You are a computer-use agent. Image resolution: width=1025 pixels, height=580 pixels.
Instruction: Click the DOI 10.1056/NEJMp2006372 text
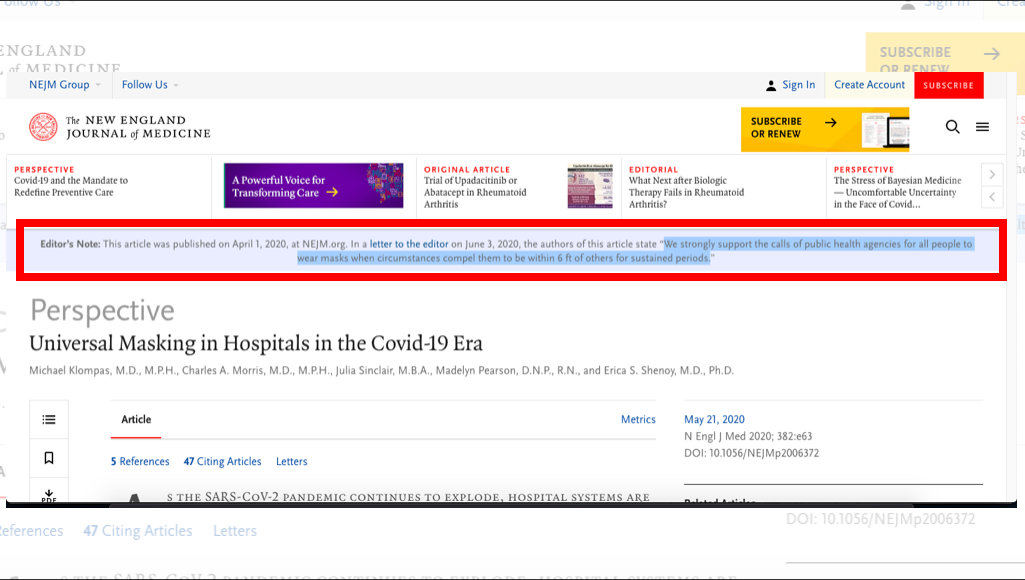click(x=752, y=453)
